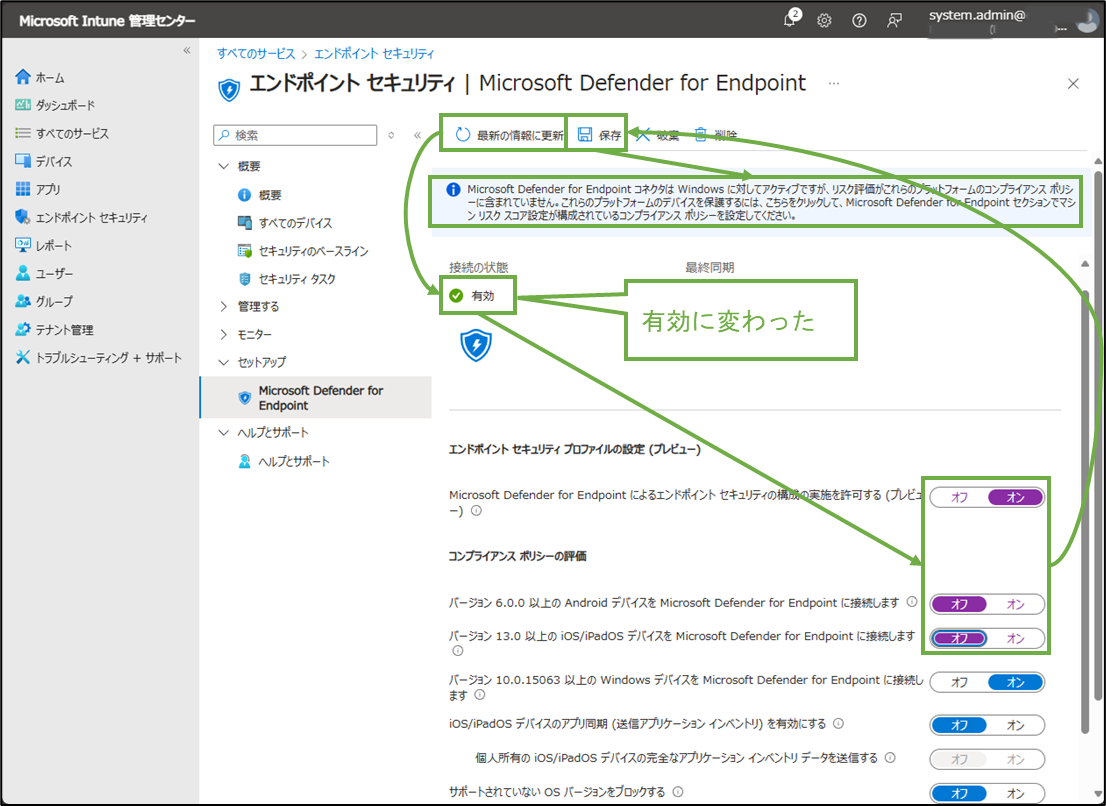The height and width of the screenshot is (806, 1106).
Task: Click info icon beside iOS app sync setting
Action: (839, 723)
